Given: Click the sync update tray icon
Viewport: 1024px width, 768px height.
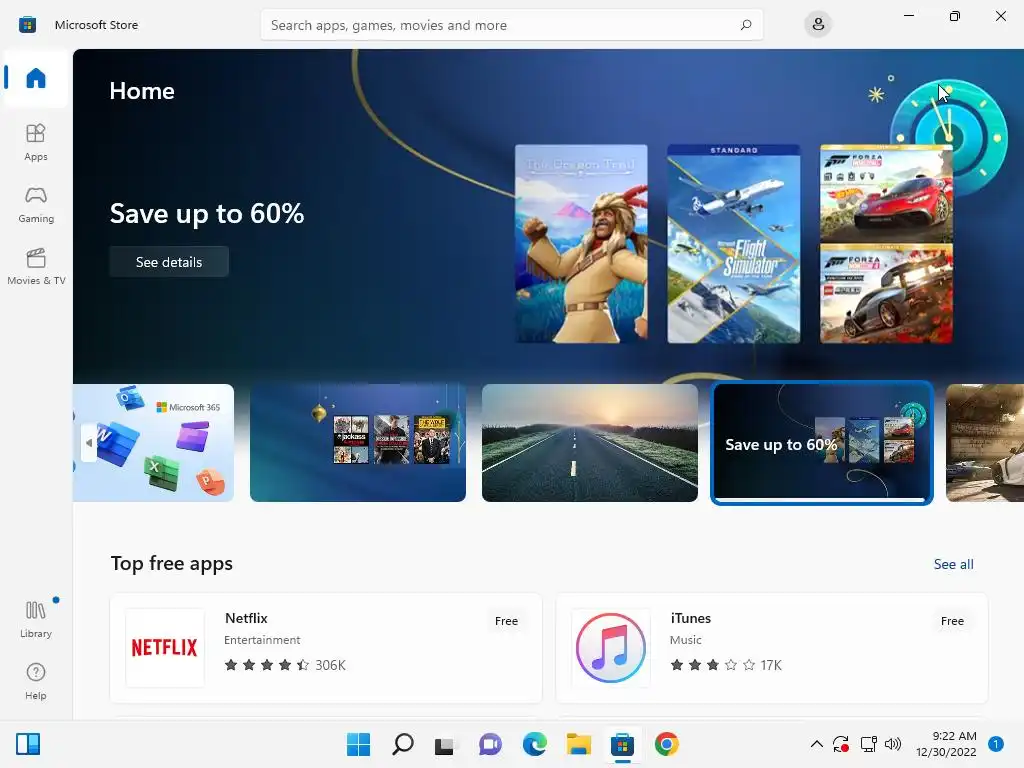Looking at the screenshot, I should (840, 744).
